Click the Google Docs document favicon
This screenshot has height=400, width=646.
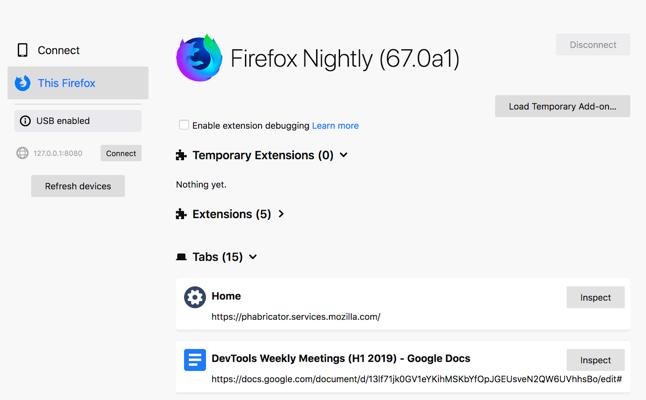194,359
